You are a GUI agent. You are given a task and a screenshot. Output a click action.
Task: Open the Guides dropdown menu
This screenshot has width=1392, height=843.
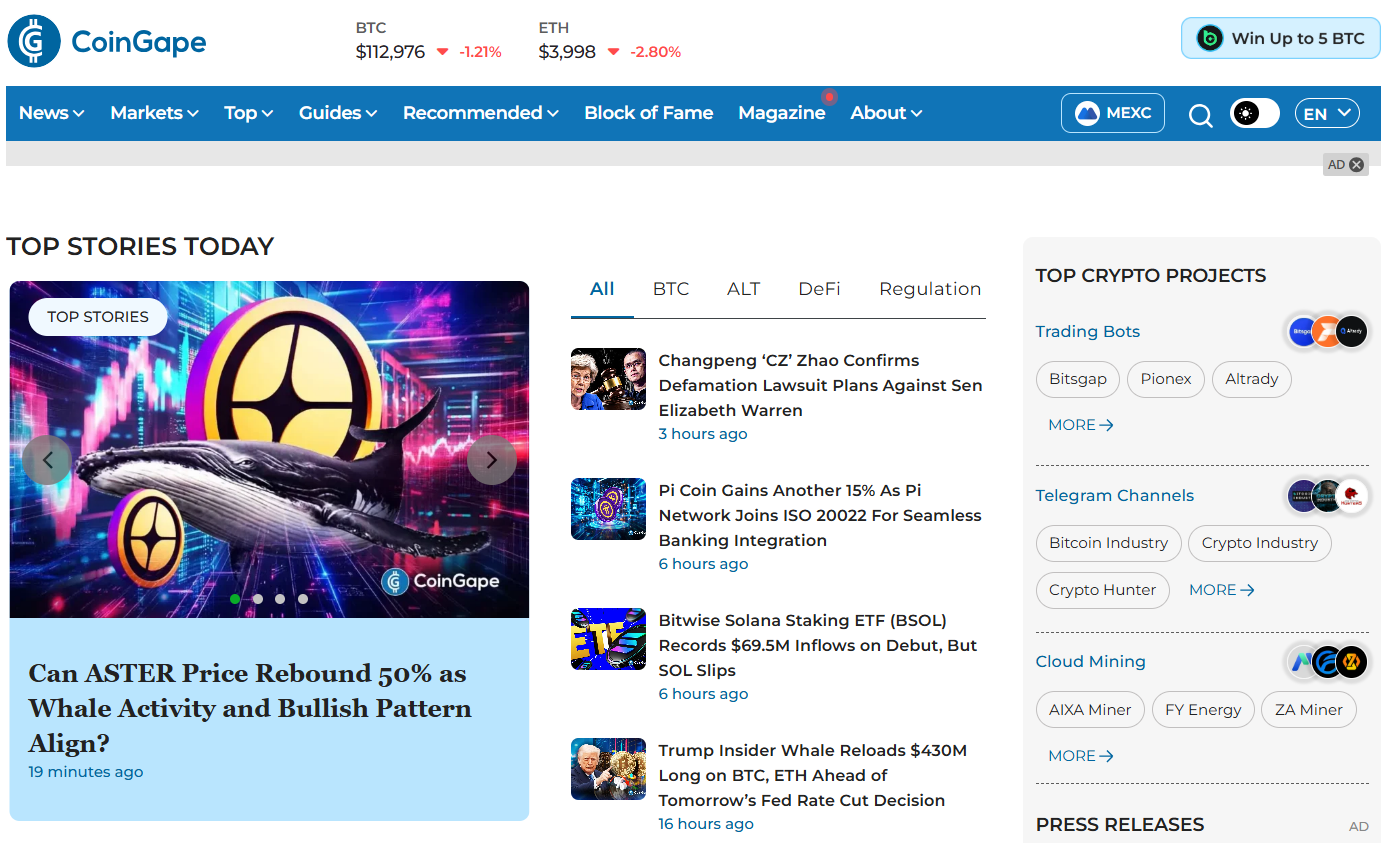338,113
